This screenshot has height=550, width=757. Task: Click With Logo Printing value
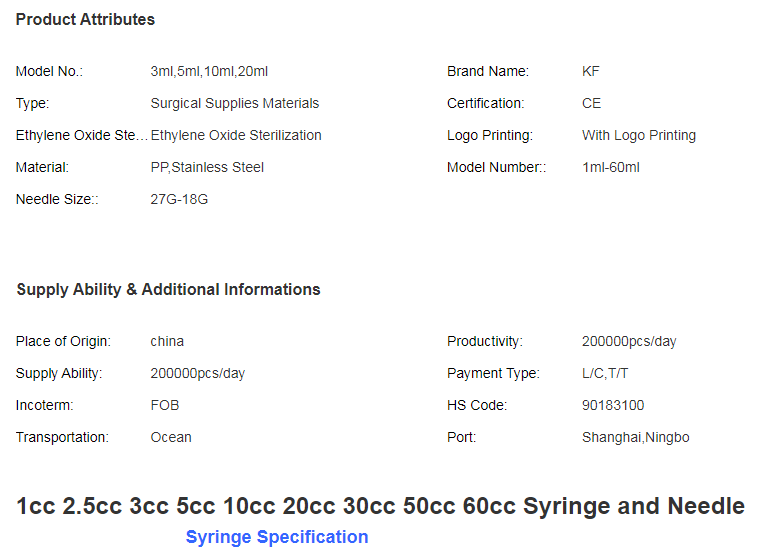(x=639, y=135)
